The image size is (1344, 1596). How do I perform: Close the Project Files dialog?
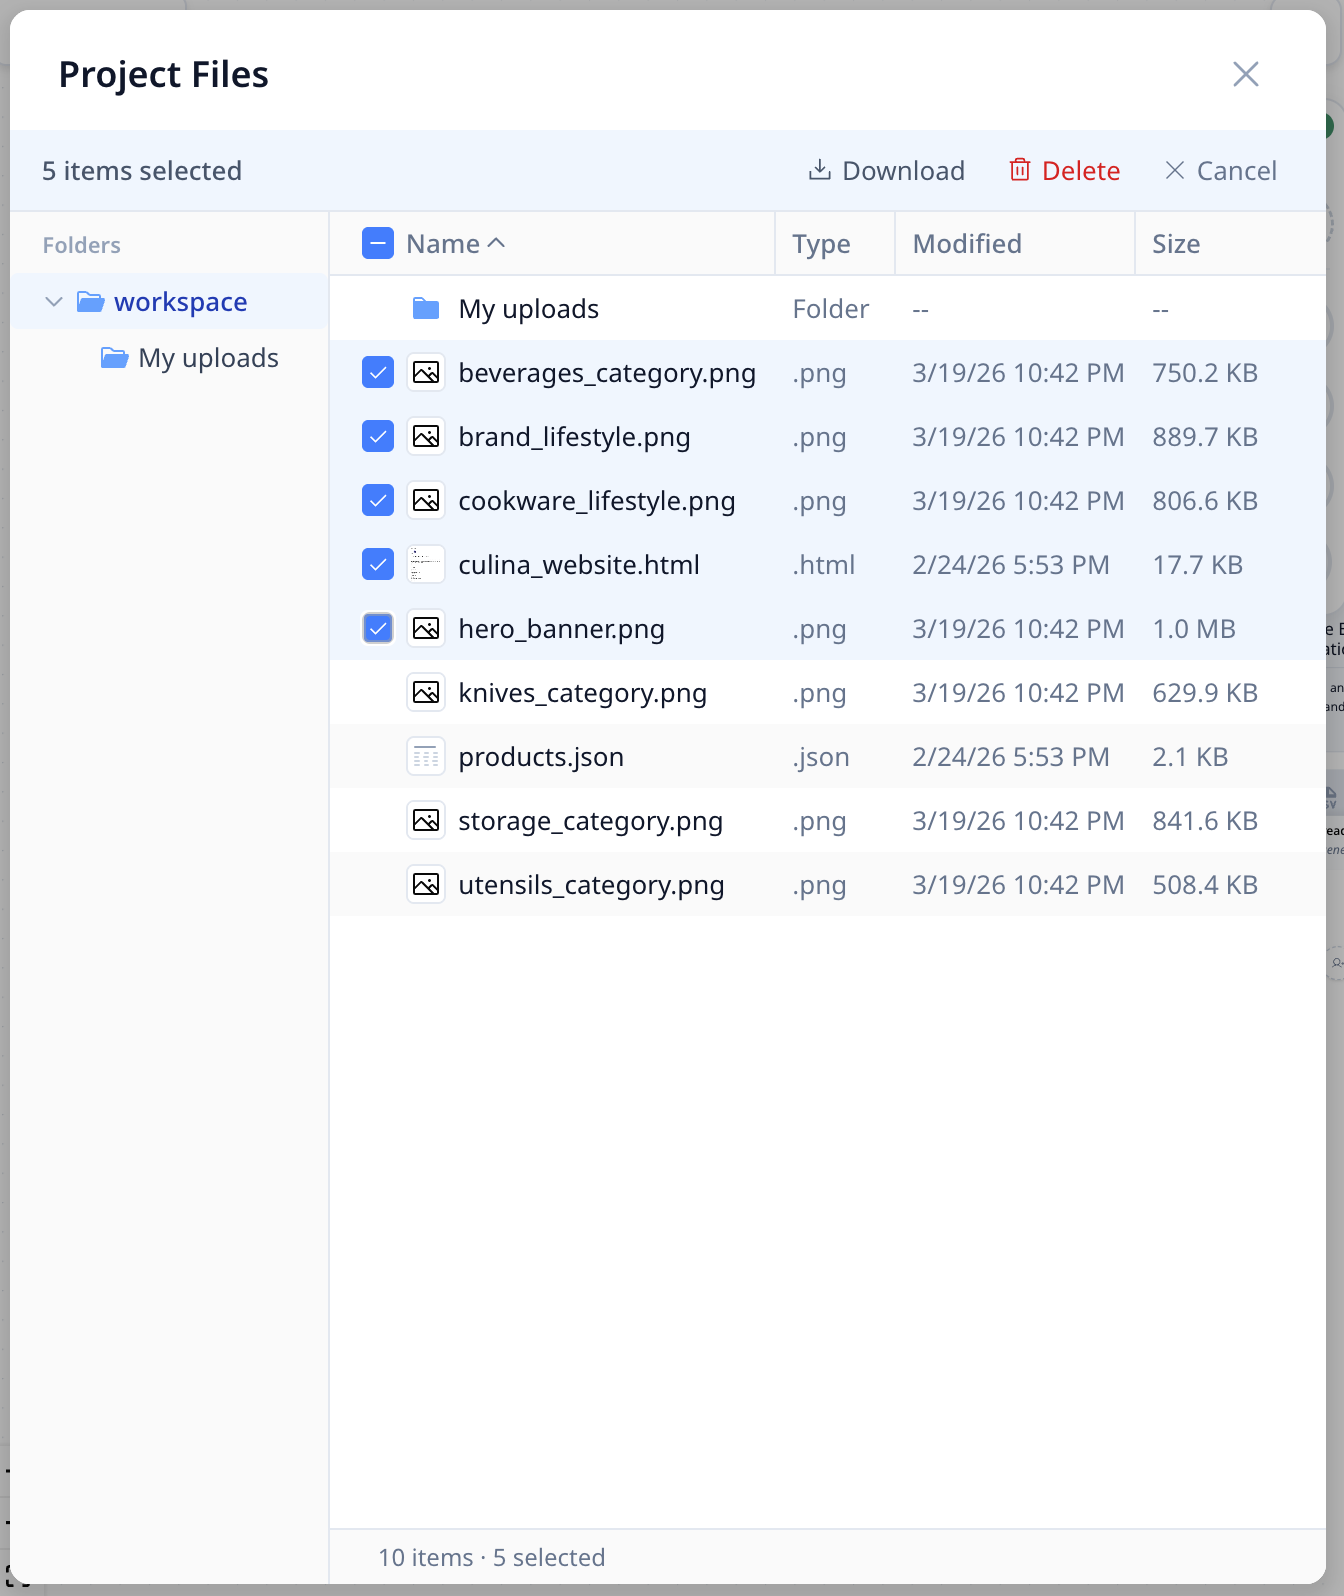[1245, 74]
